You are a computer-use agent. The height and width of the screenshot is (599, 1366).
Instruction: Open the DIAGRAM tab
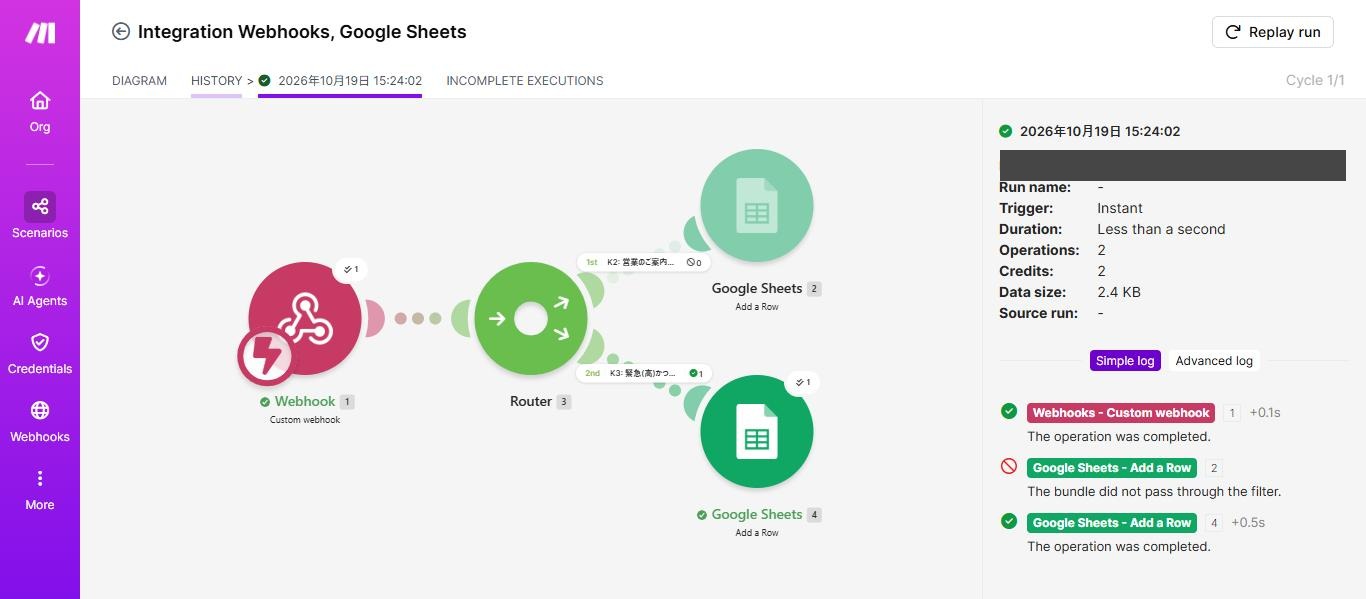pos(139,81)
